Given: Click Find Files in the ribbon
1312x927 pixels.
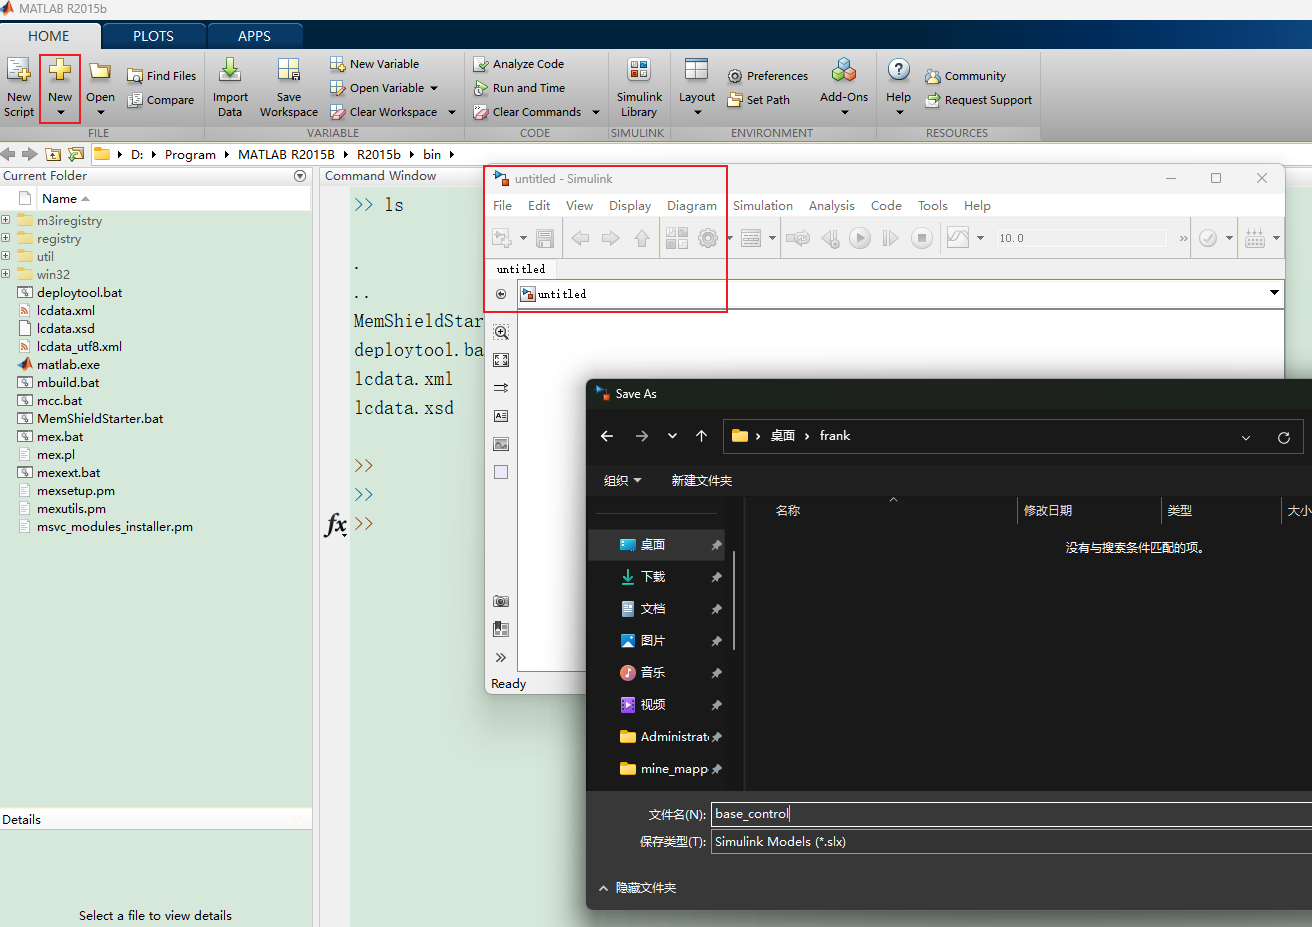Looking at the screenshot, I should click(162, 76).
